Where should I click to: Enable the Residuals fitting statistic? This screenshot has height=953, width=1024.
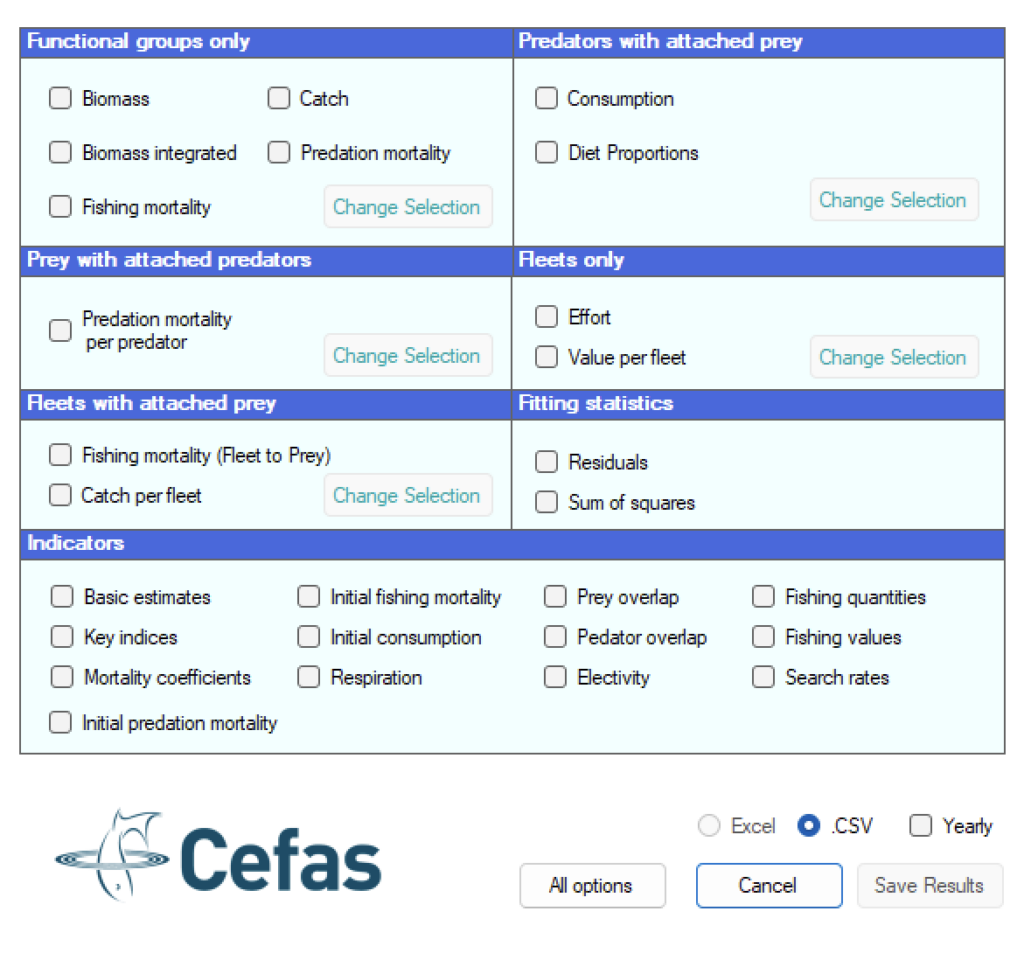click(545, 462)
